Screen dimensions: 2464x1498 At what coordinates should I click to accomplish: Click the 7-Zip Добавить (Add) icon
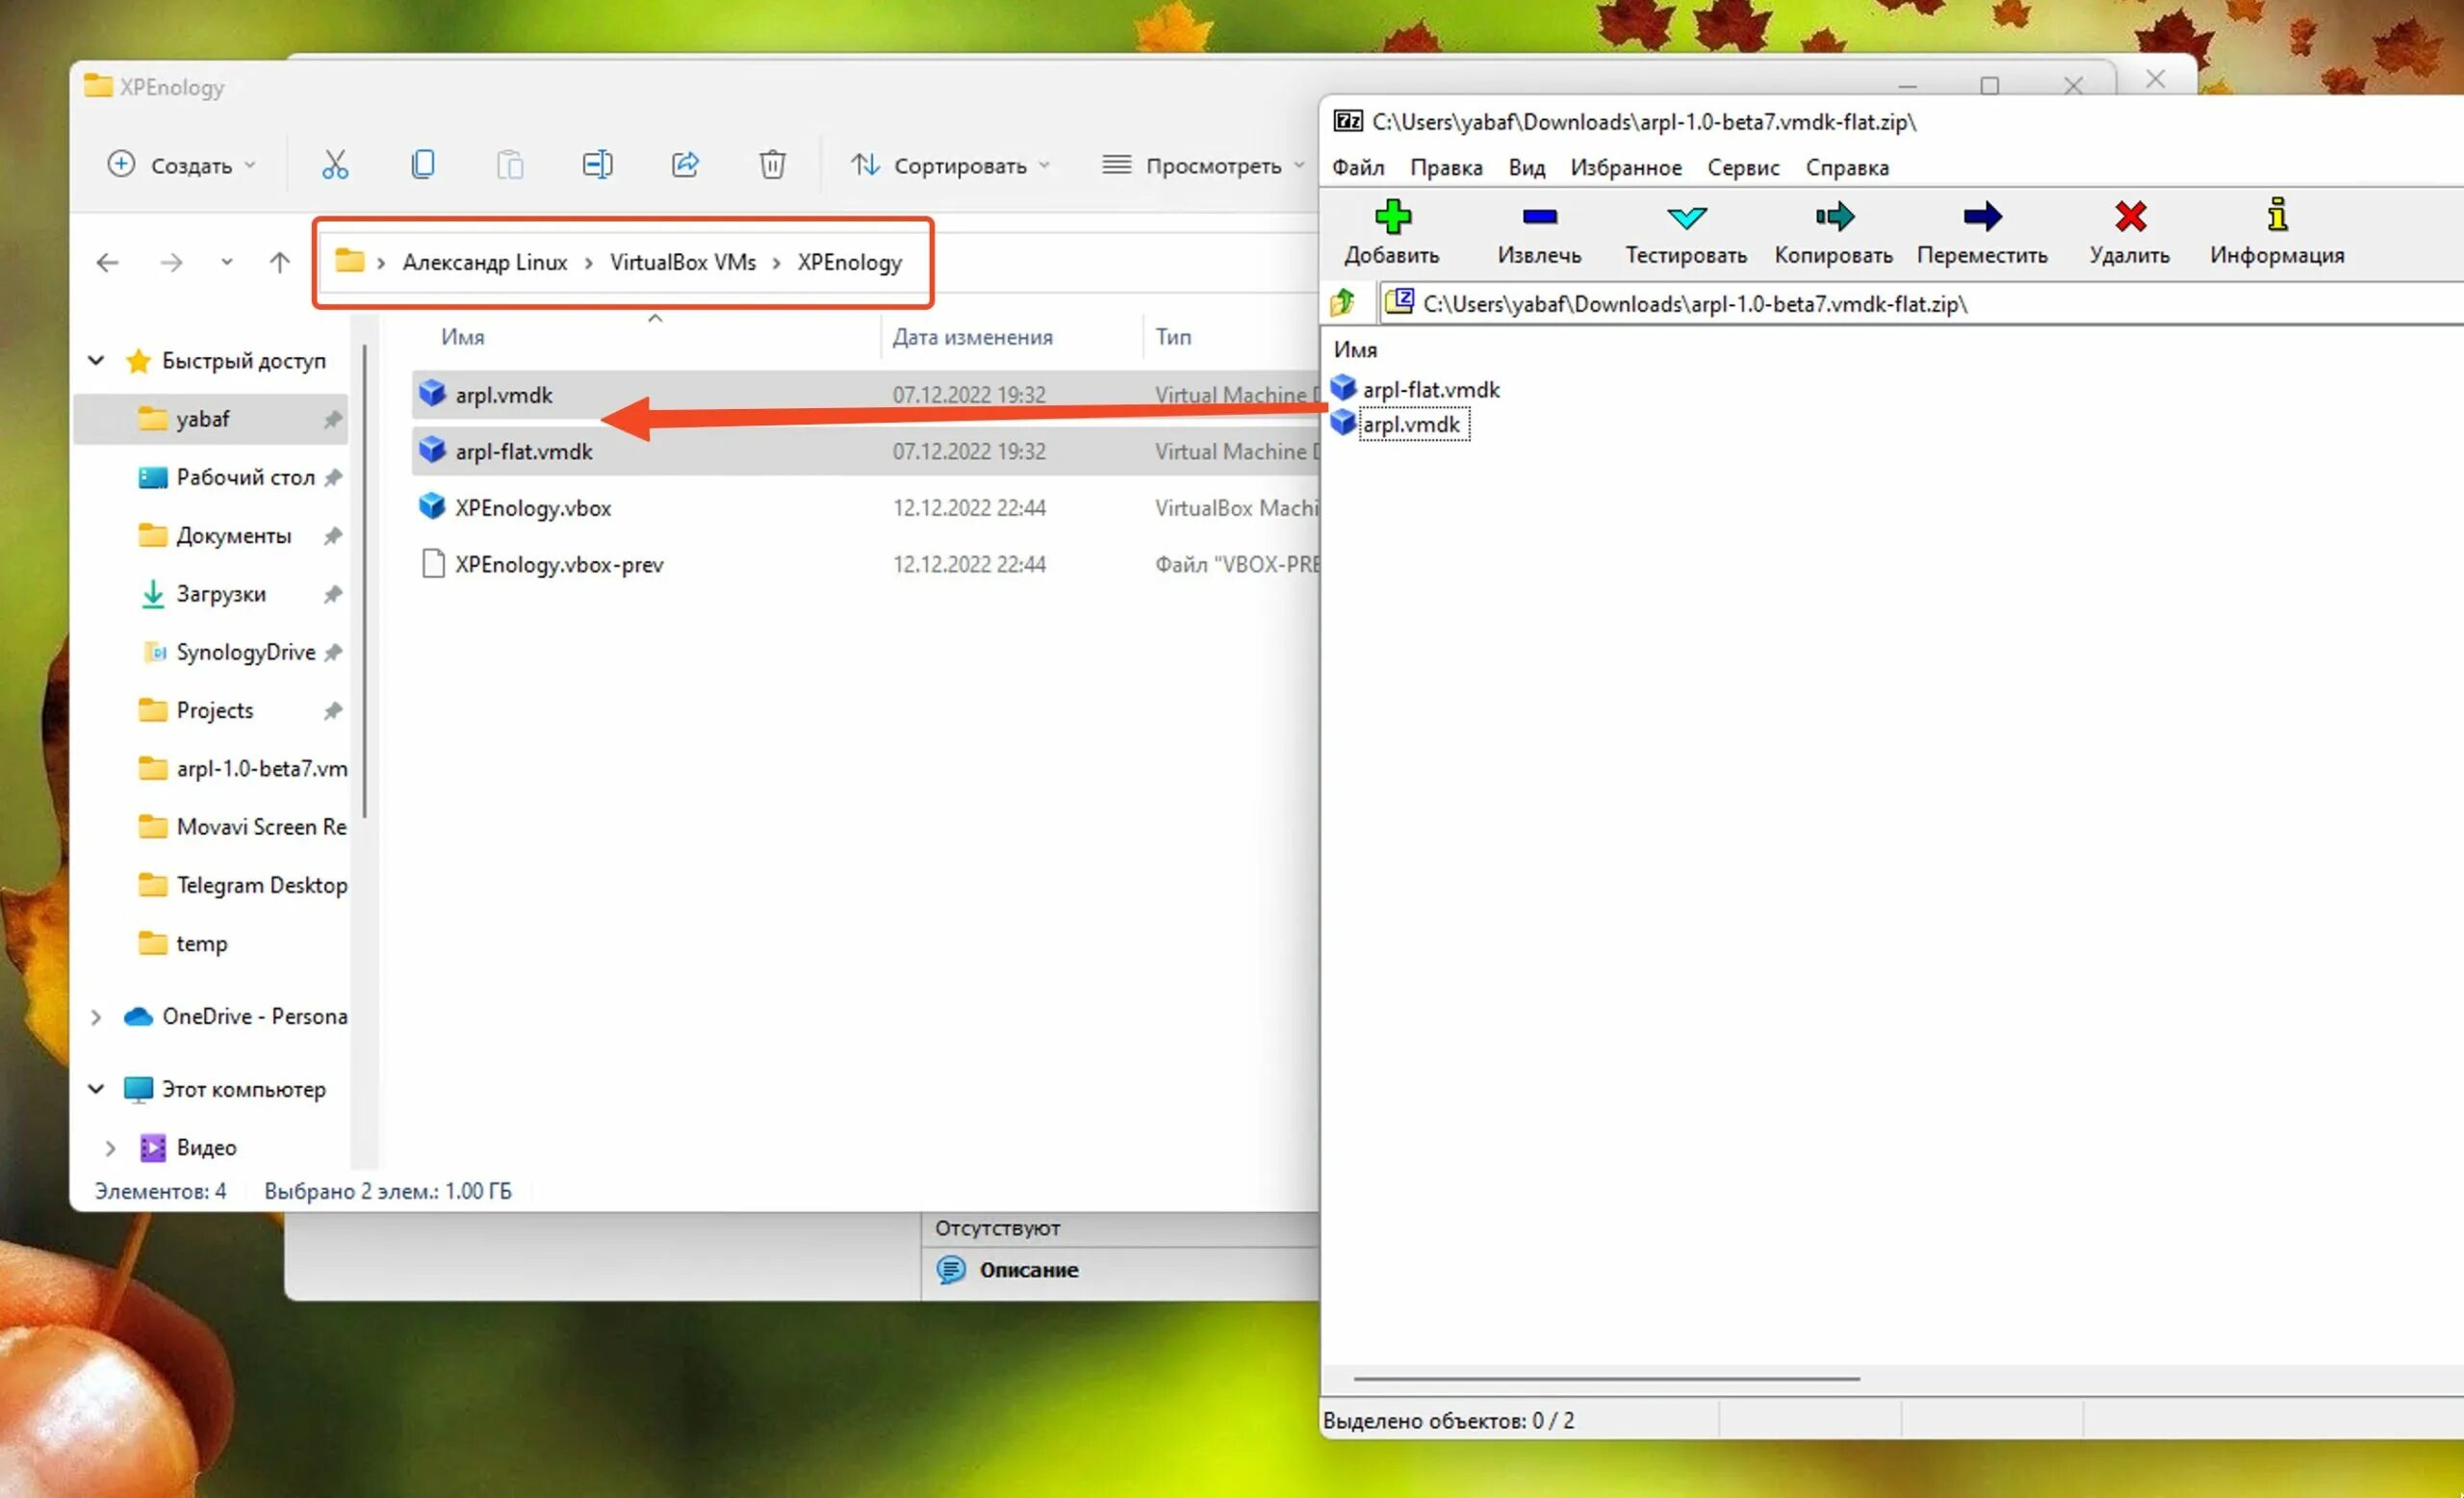pos(1392,217)
